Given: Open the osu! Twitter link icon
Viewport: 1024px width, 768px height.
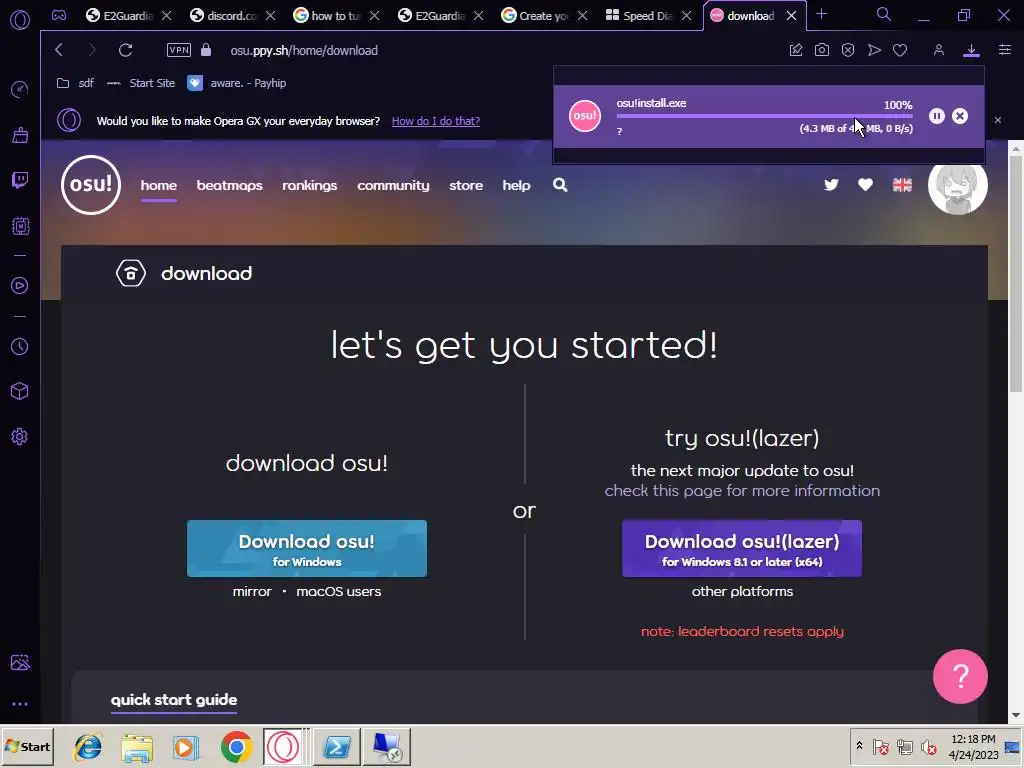Looking at the screenshot, I should point(831,185).
